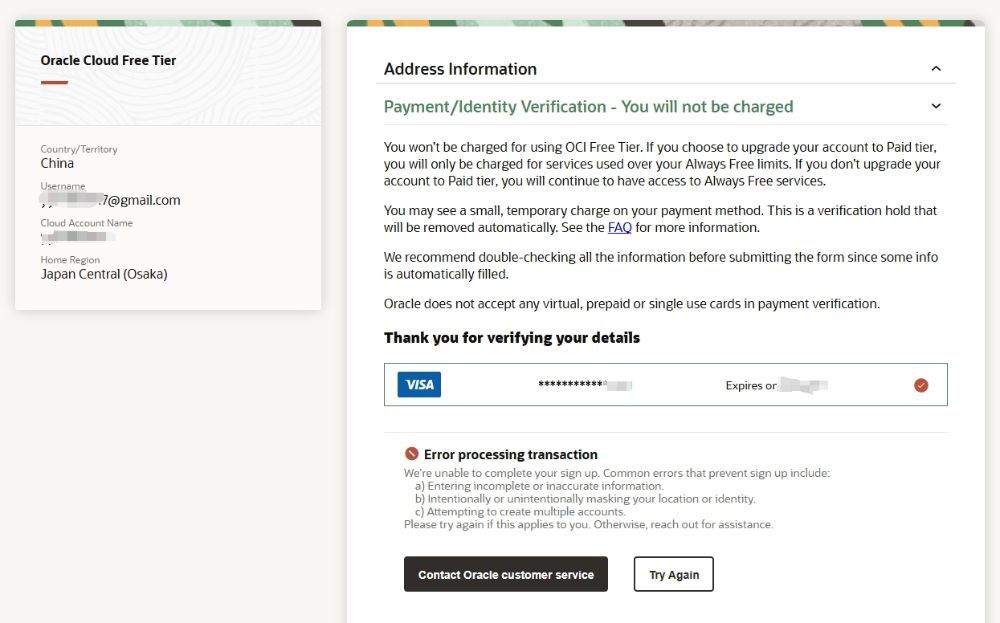
Task: Click the red underline accent below the Free Tier title
Action: (54, 82)
